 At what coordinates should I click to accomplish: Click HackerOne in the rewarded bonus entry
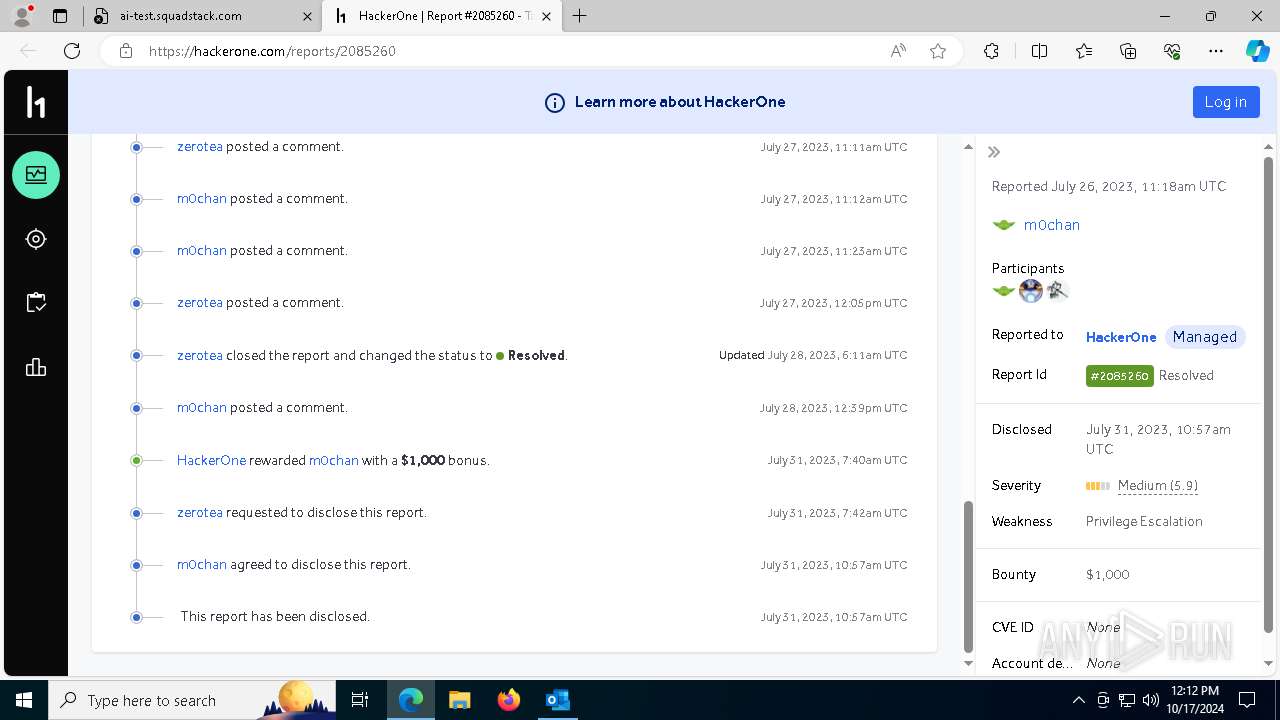tap(211, 461)
